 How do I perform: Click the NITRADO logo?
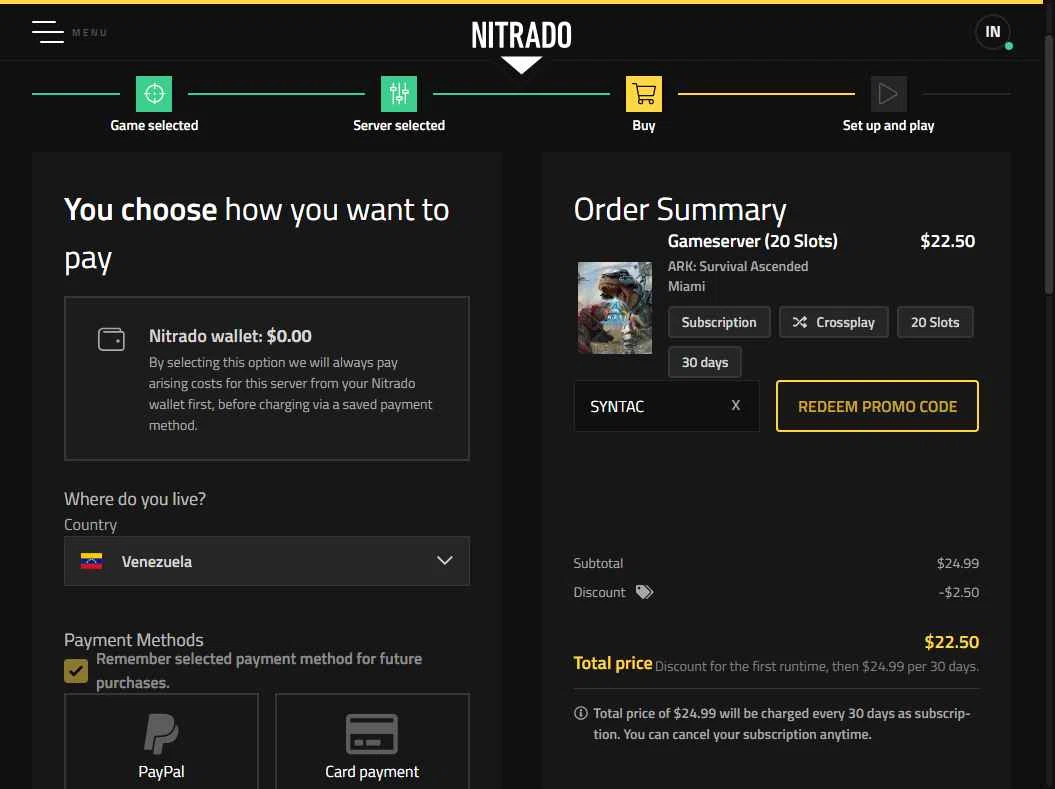click(x=521, y=36)
